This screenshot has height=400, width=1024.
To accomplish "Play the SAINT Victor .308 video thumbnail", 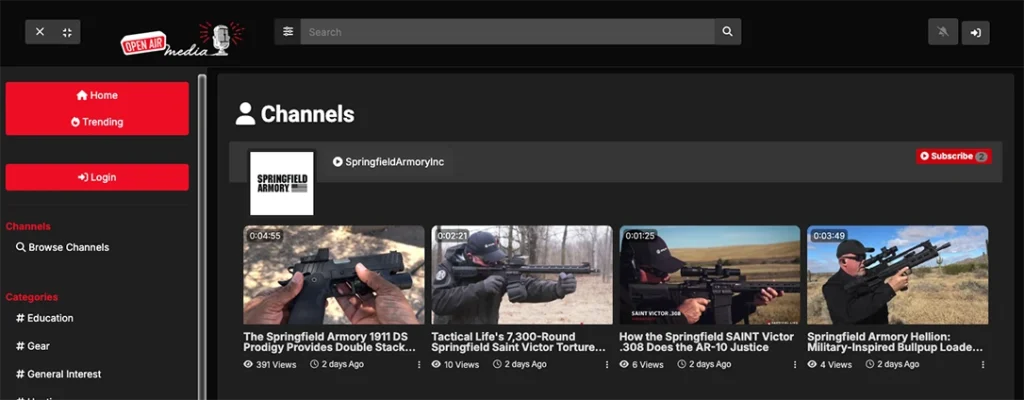I will [x=710, y=274].
